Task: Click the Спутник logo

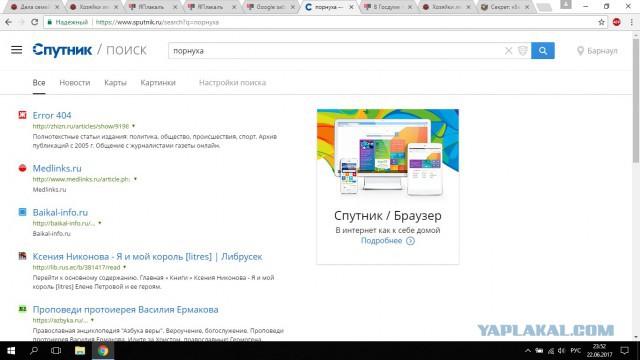Action: 62,50
